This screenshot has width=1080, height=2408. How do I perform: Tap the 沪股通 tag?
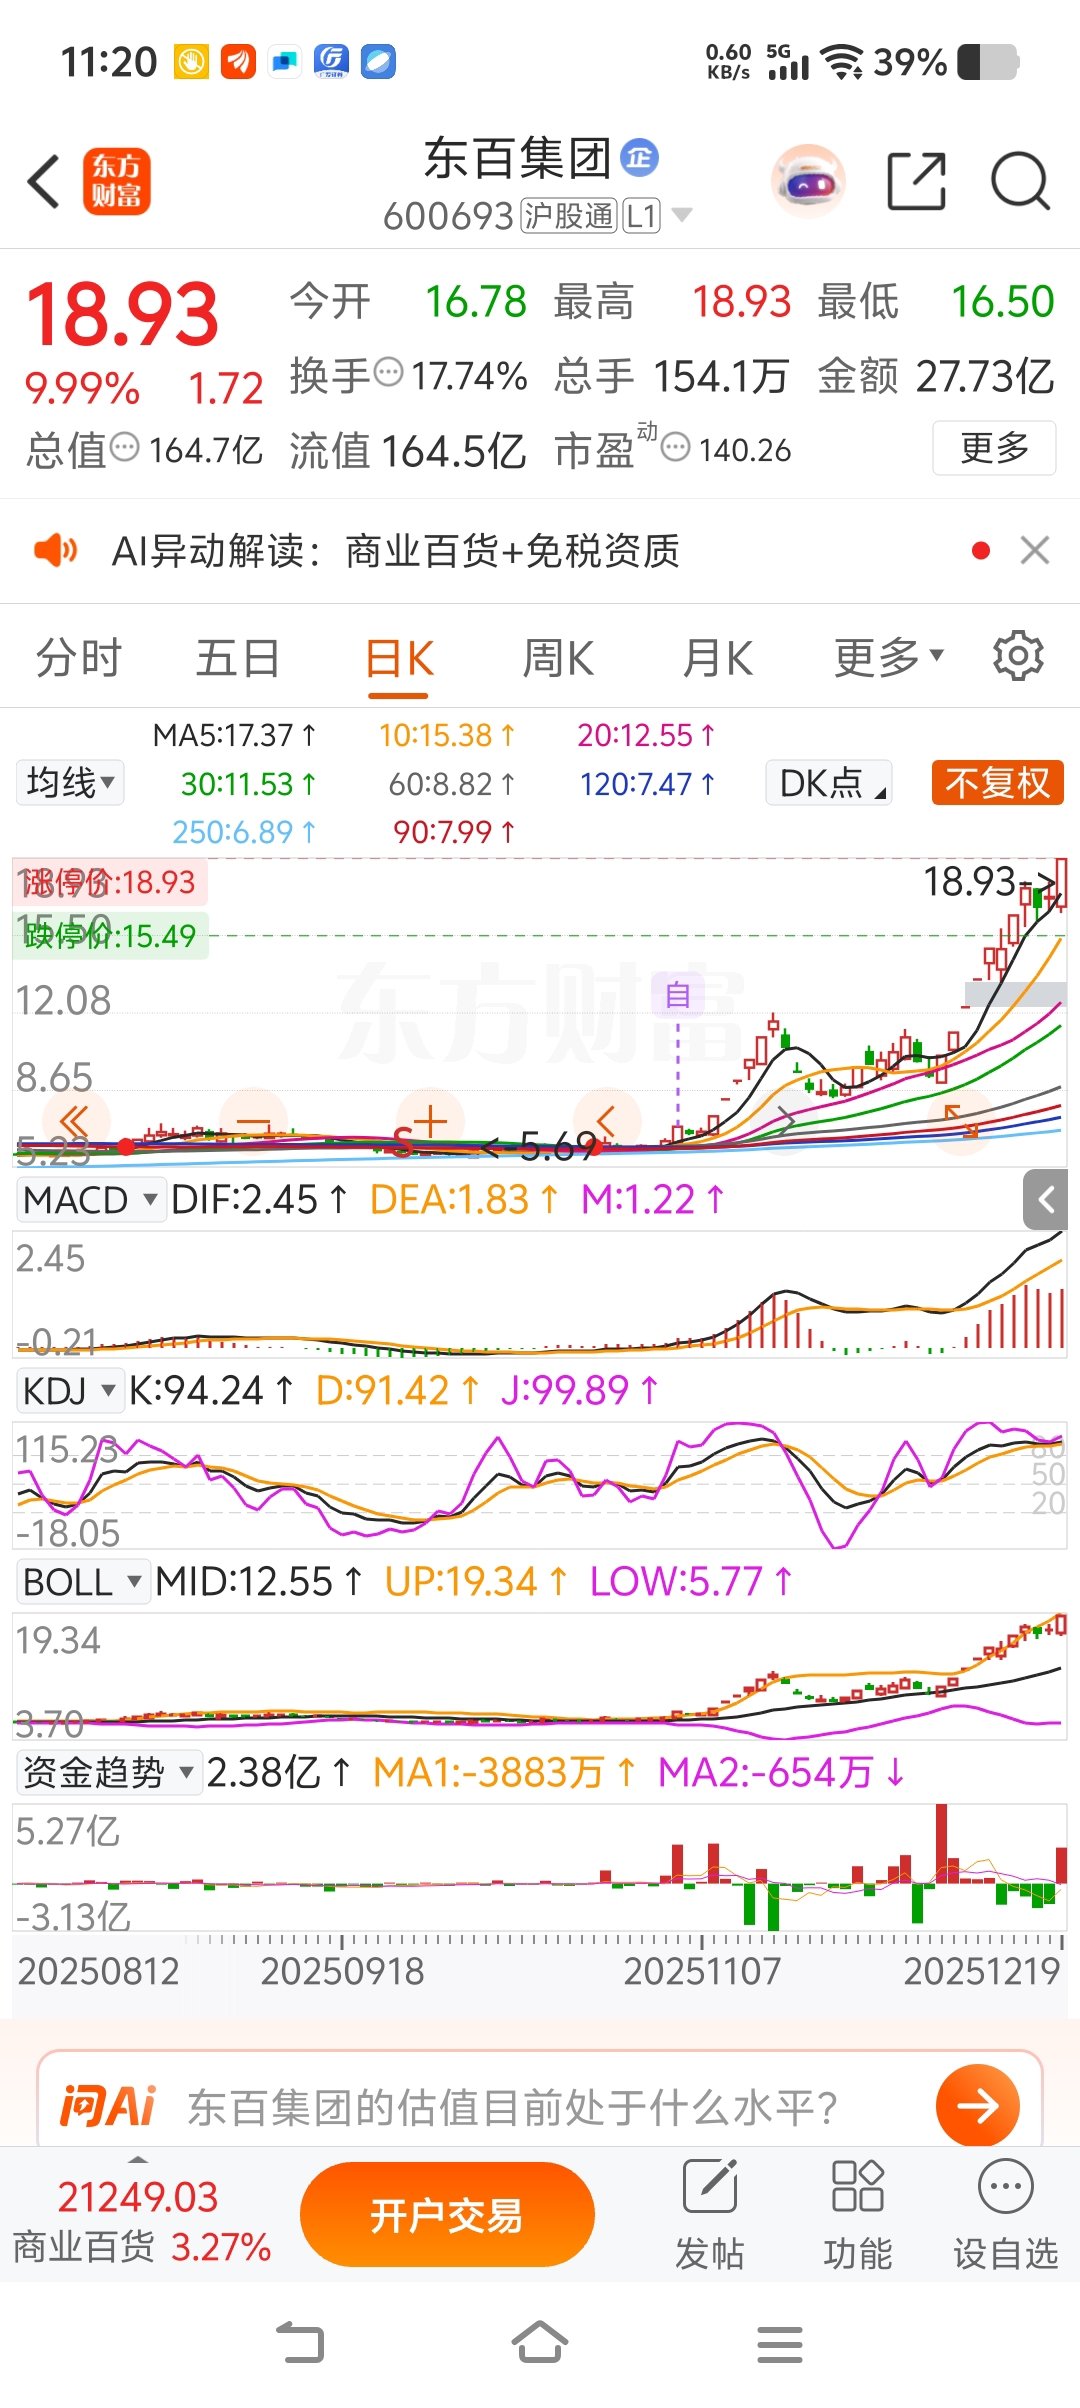[x=569, y=215]
